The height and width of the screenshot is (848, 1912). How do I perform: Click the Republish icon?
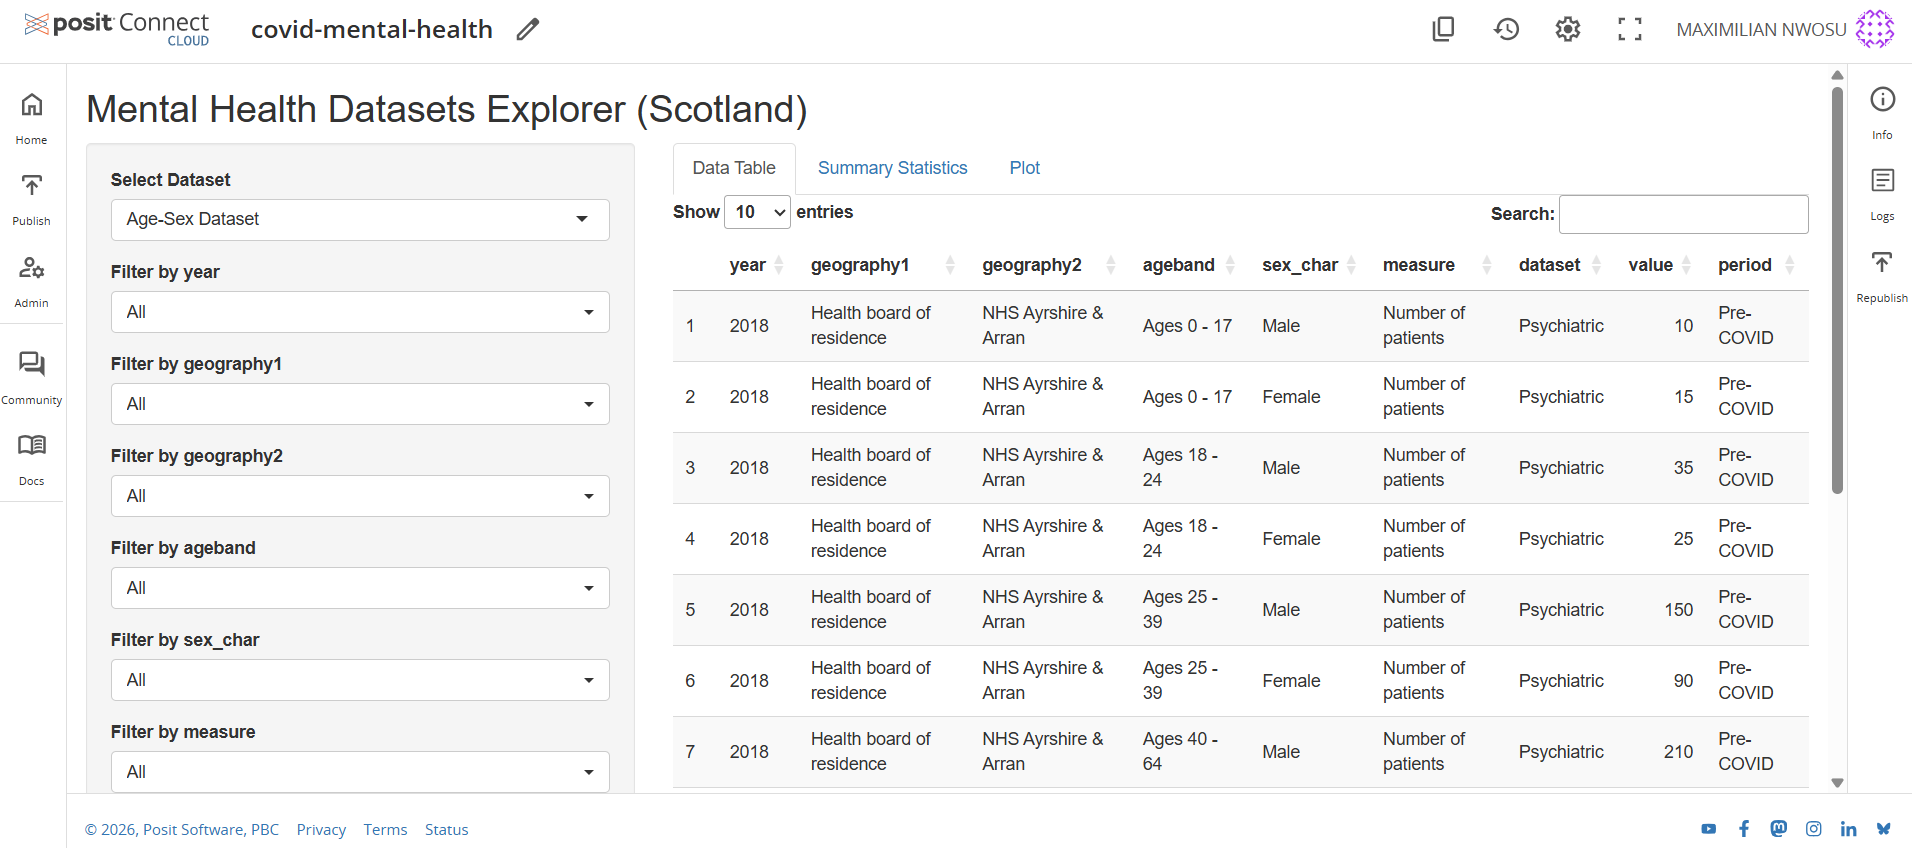1882,263
